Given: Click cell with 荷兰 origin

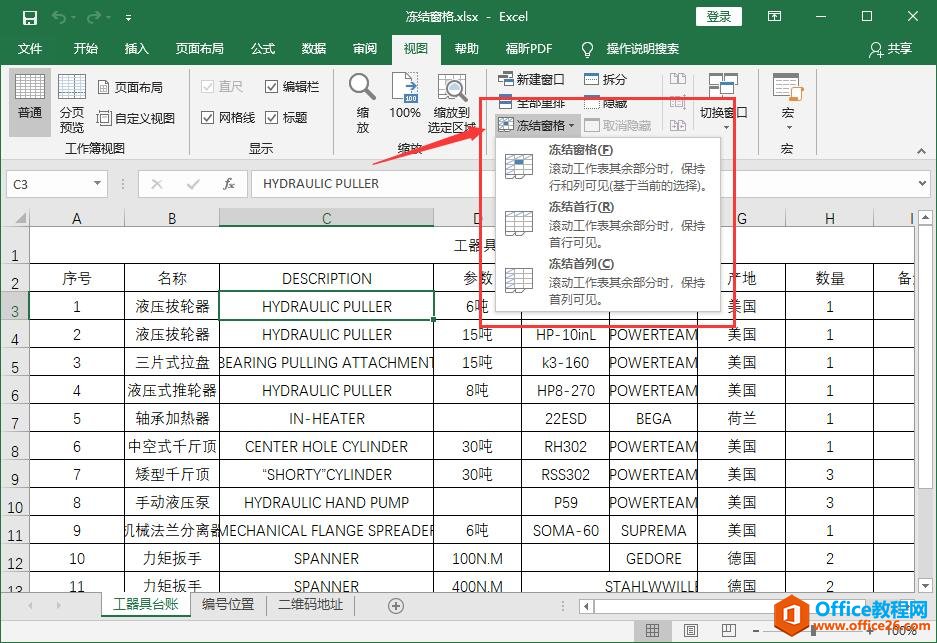Looking at the screenshot, I should pyautogui.click(x=742, y=418).
